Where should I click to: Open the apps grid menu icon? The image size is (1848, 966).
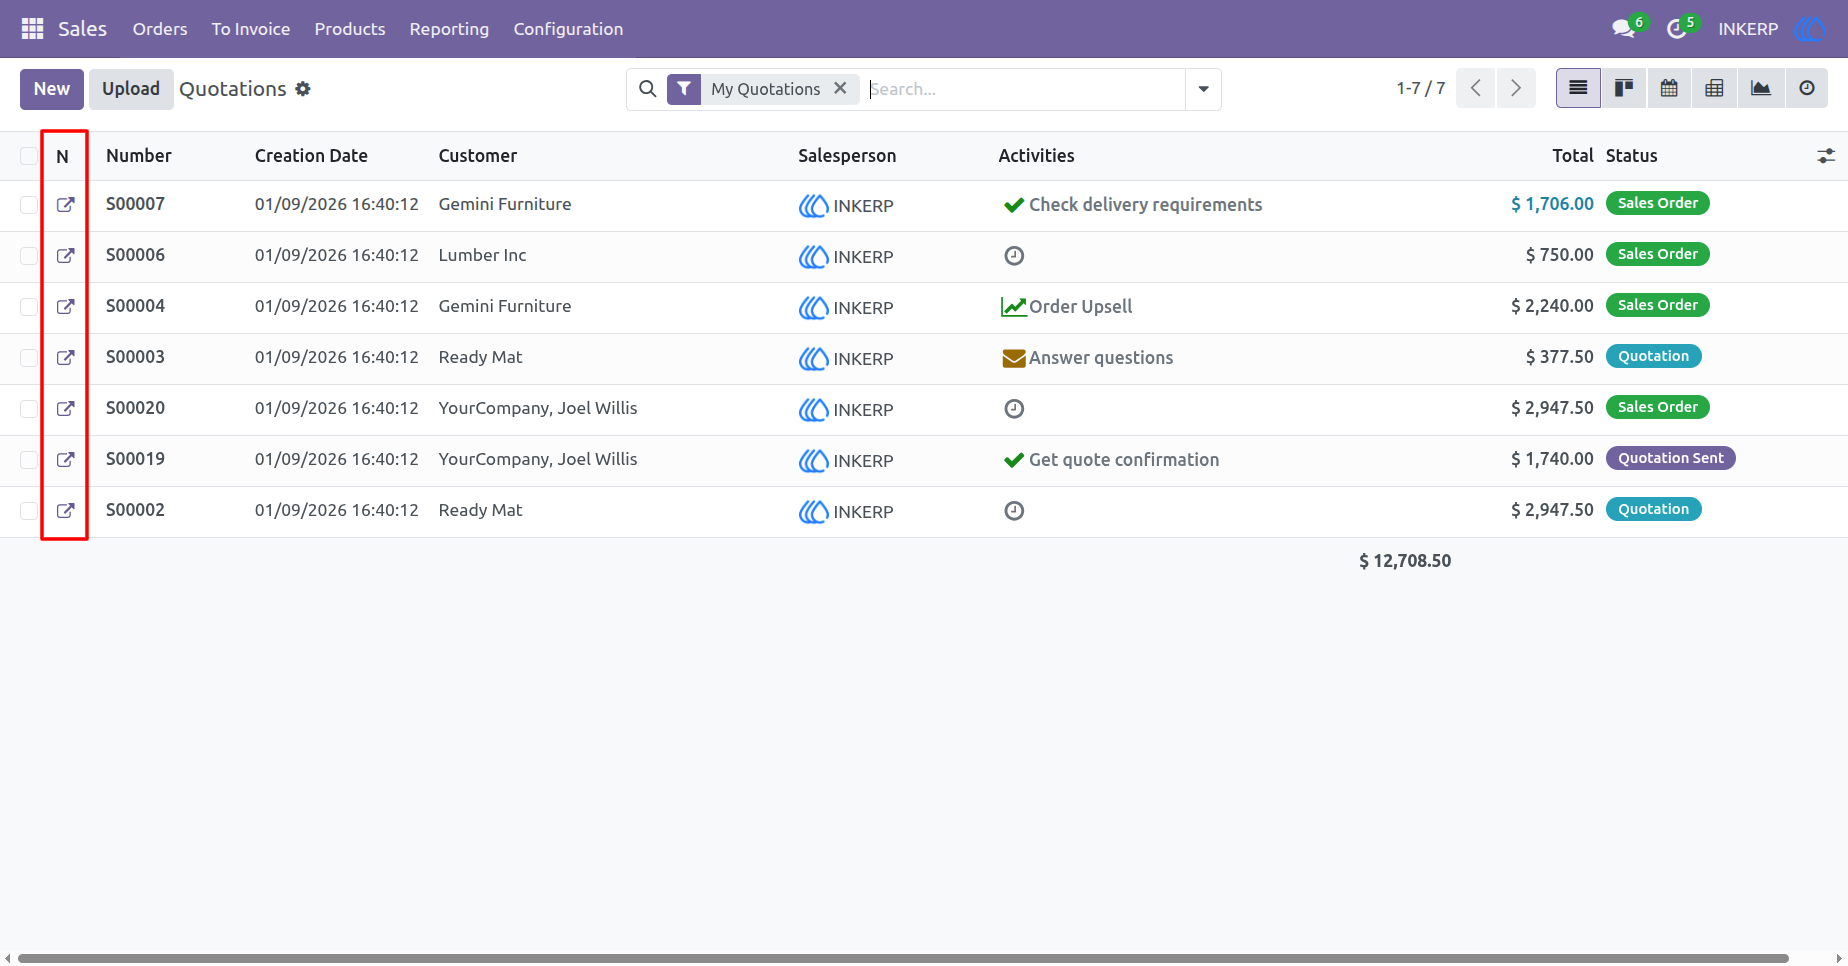[32, 29]
